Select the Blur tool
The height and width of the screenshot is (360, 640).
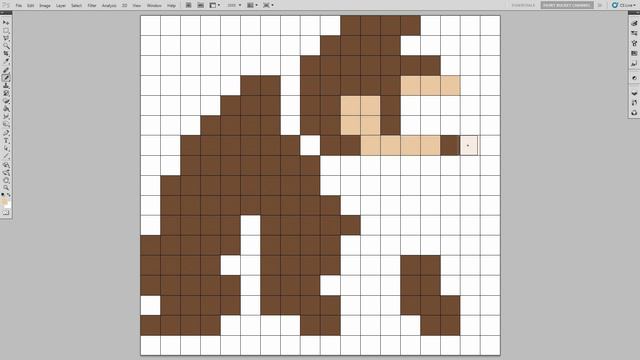[6, 116]
